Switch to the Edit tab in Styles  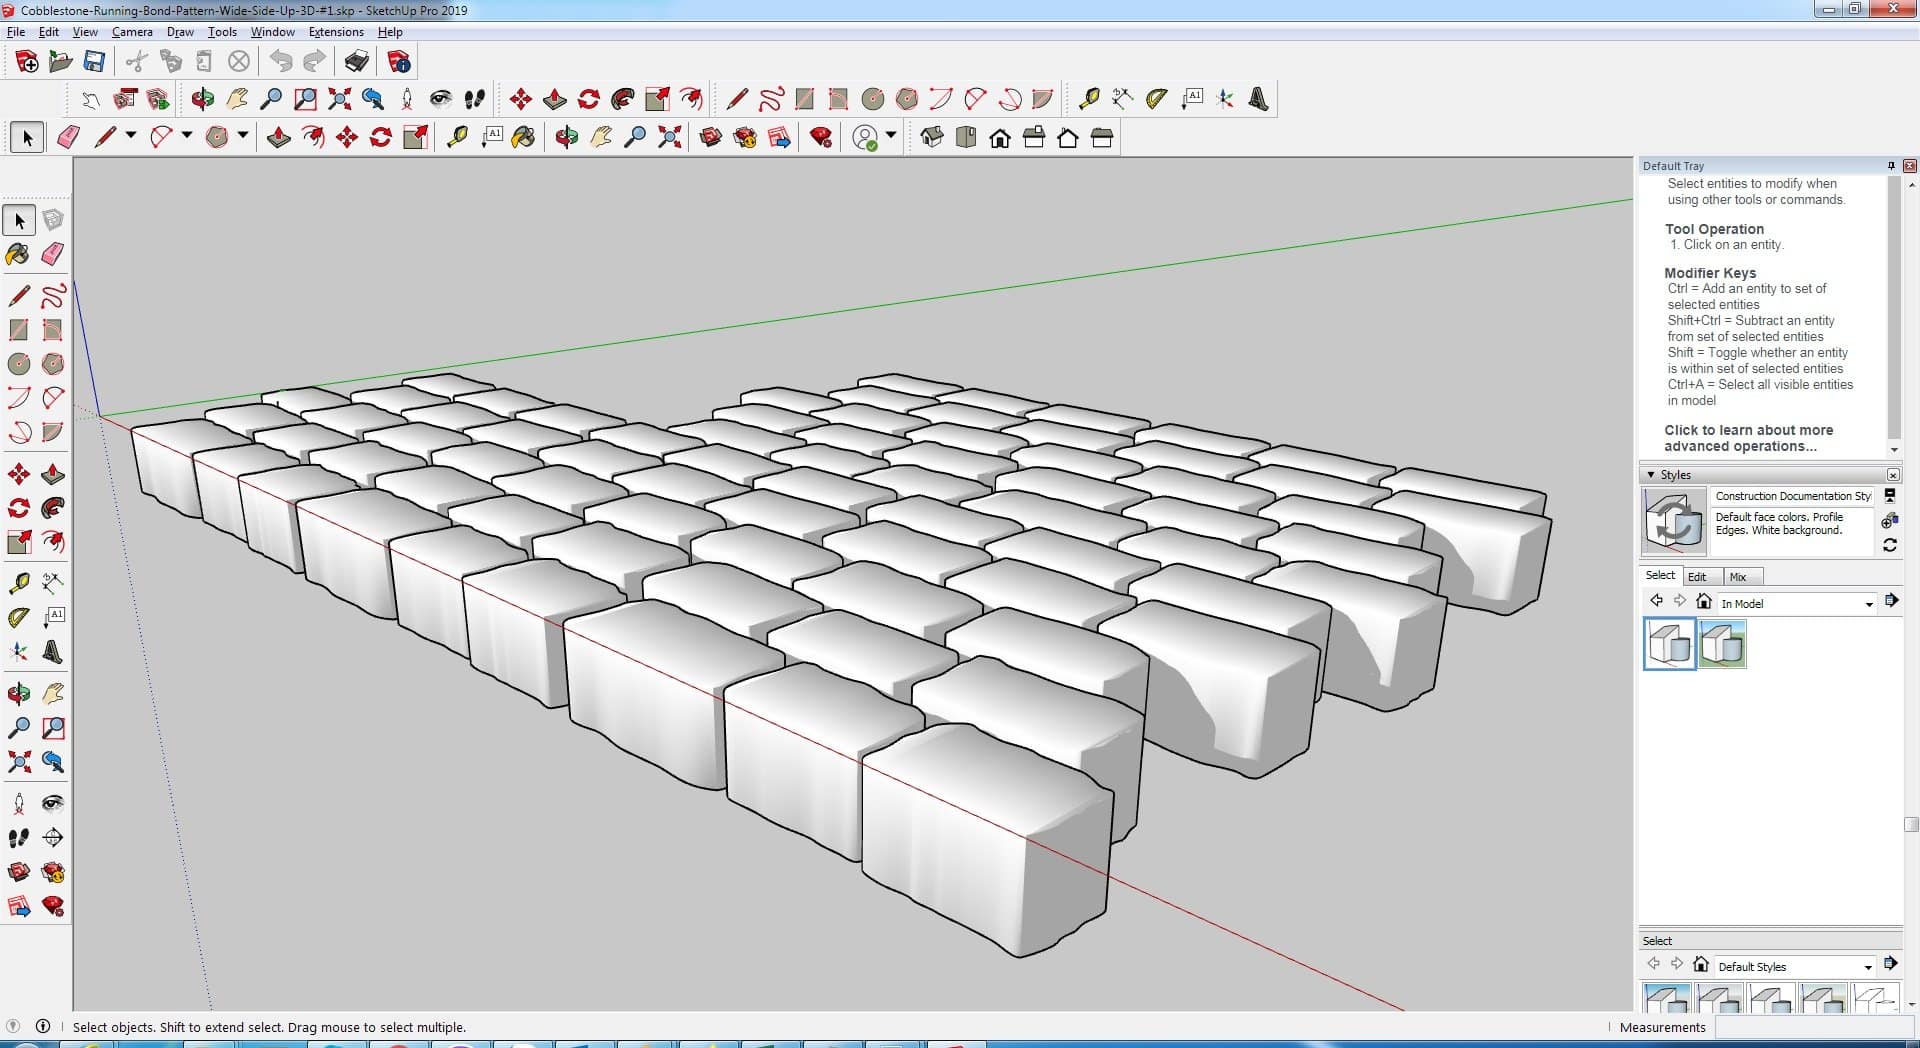pyautogui.click(x=1697, y=577)
